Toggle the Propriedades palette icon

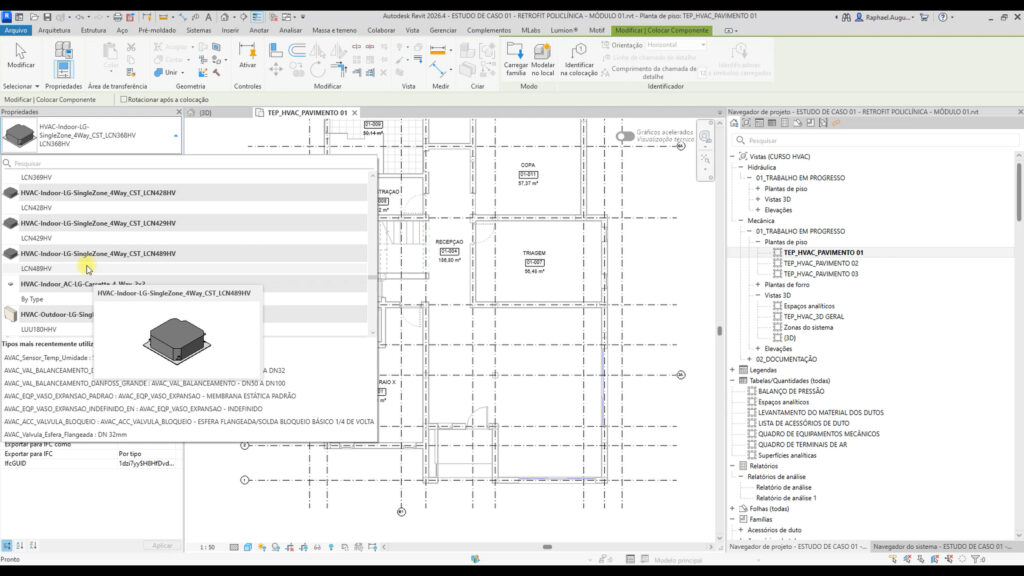point(63,69)
